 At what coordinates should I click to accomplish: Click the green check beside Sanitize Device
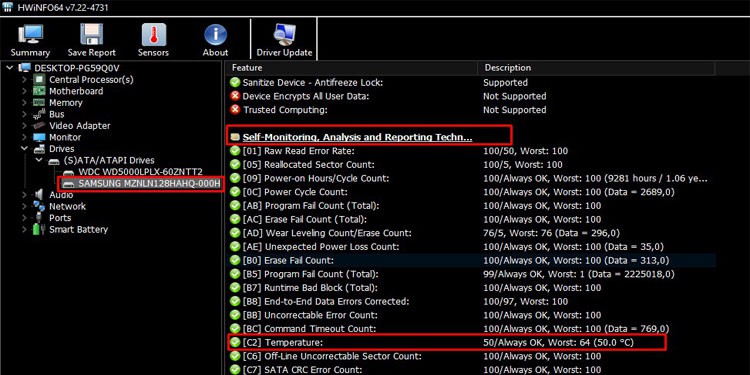coord(235,82)
